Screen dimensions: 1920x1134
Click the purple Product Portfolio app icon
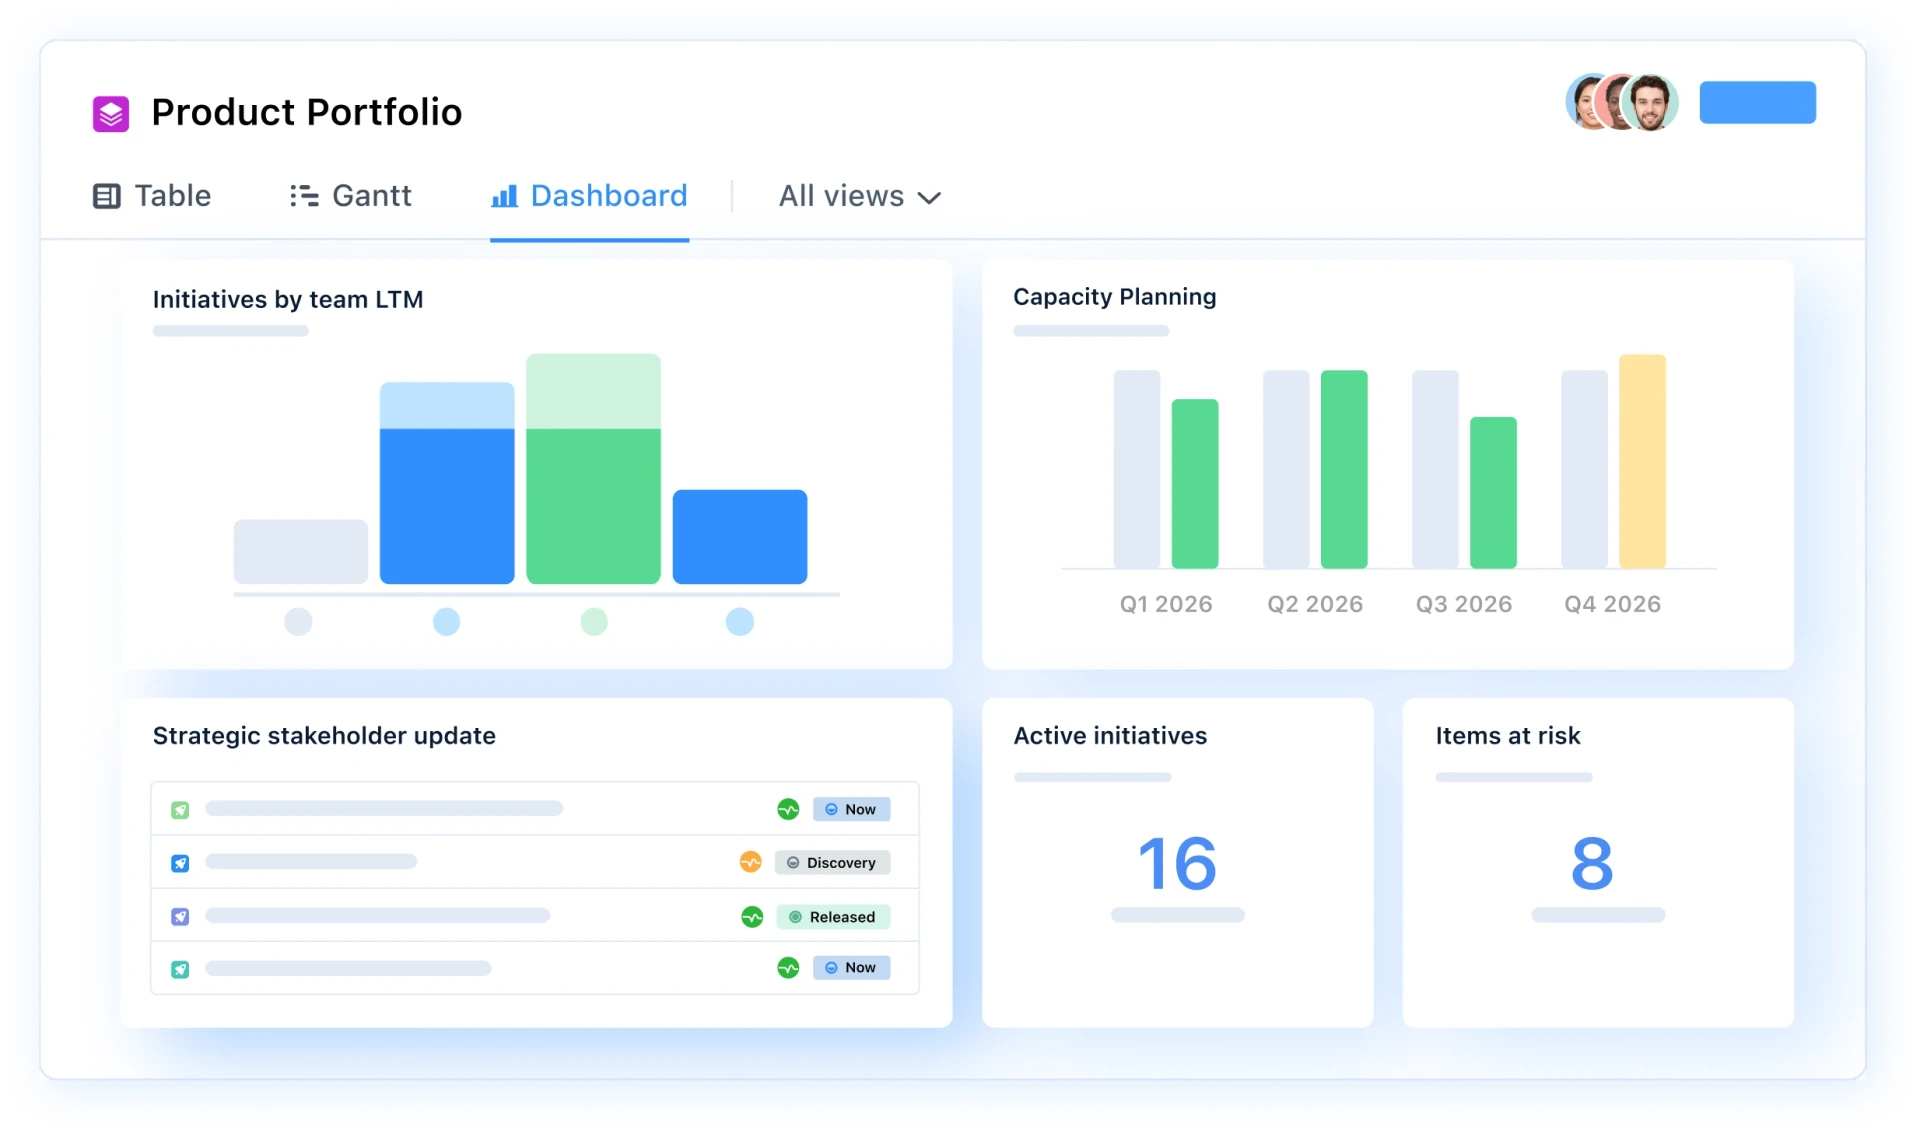[110, 113]
